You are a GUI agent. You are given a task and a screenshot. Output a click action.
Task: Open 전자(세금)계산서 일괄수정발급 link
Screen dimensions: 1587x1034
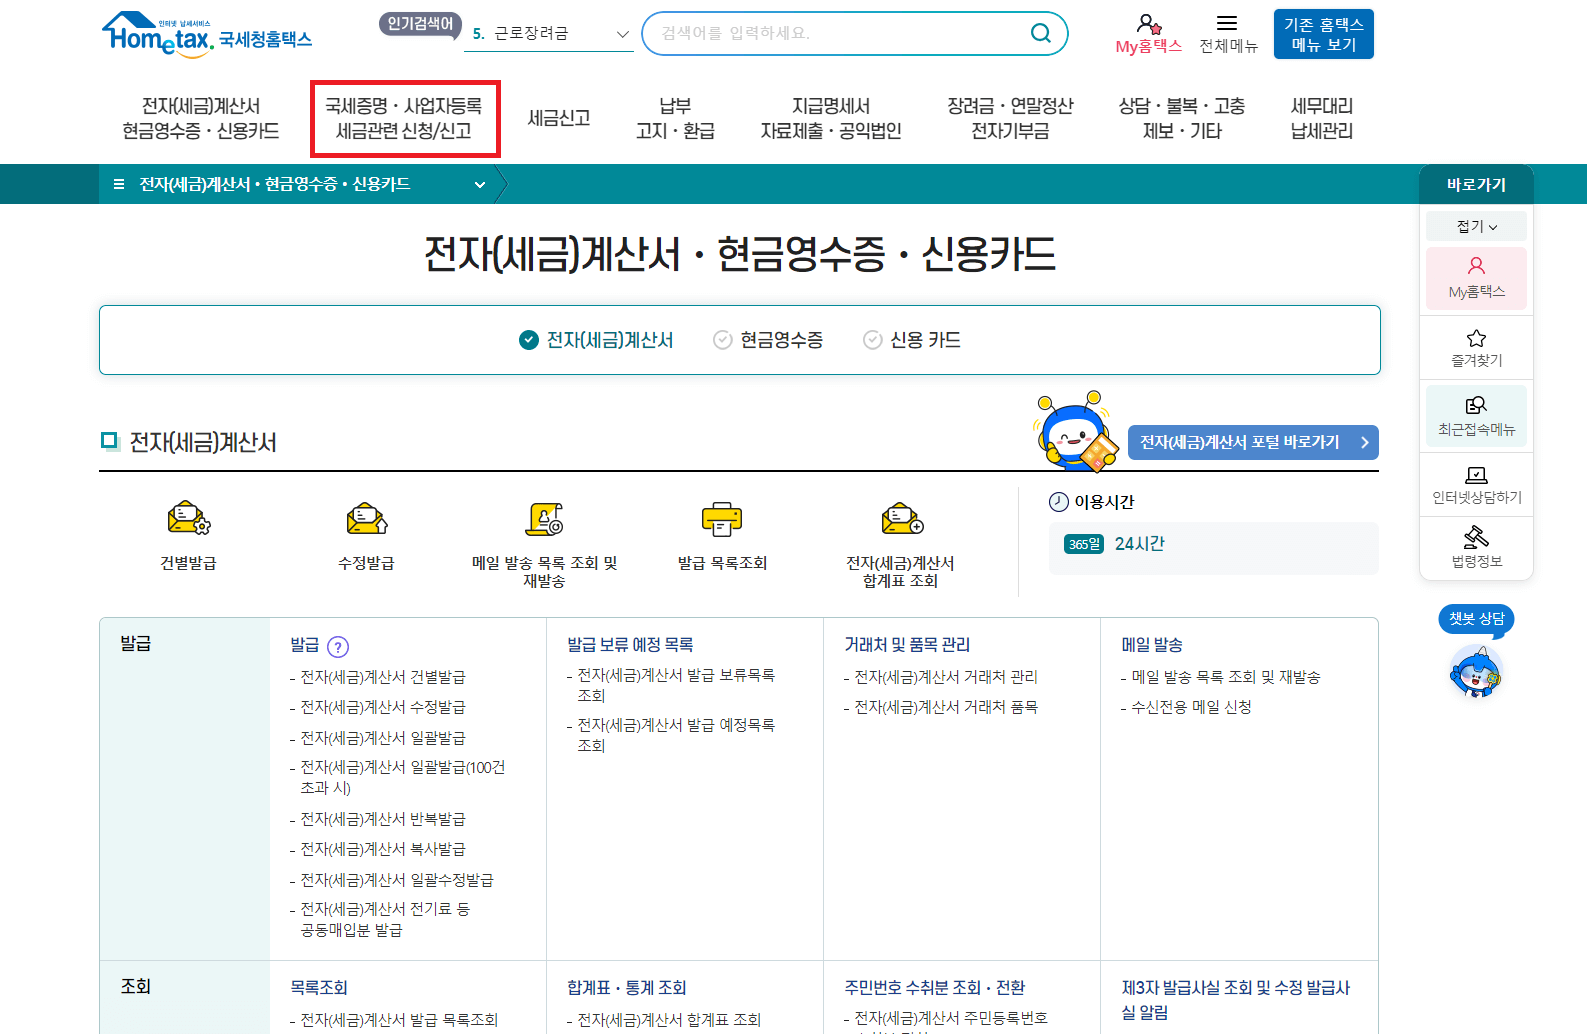397,880
